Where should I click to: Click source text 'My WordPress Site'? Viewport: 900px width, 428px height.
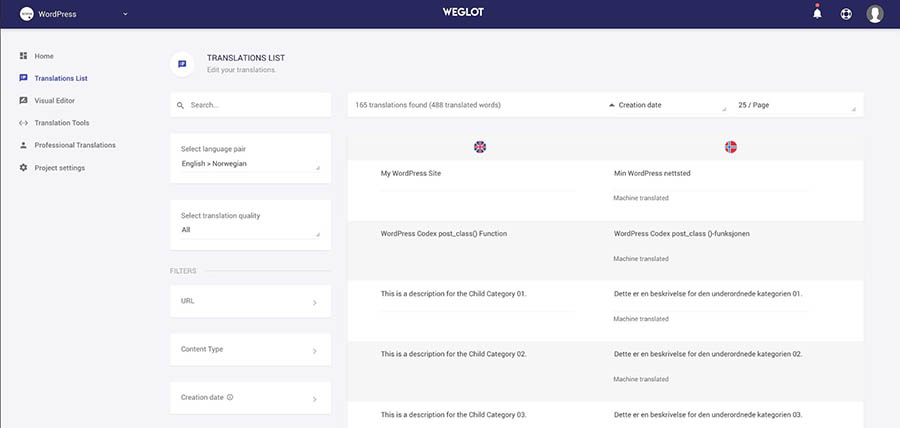pos(411,173)
